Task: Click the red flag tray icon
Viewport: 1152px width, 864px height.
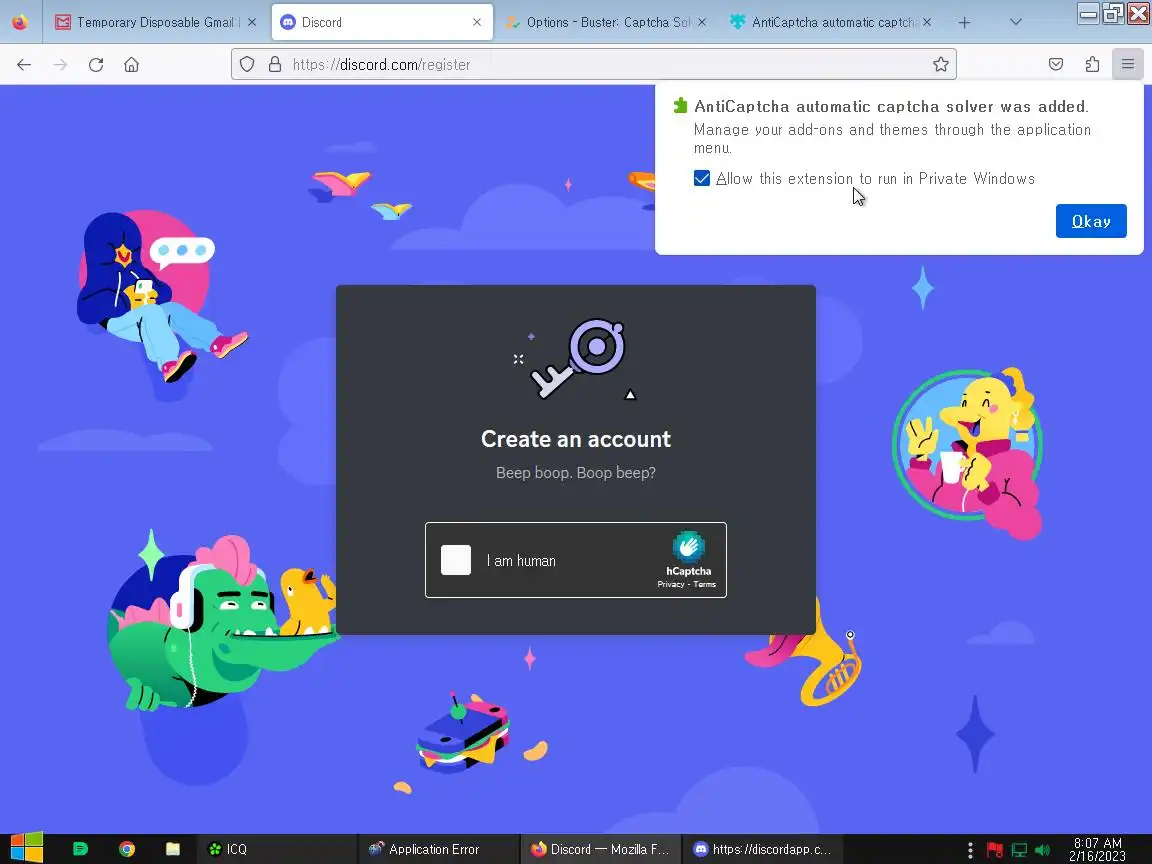Action: tap(995, 850)
